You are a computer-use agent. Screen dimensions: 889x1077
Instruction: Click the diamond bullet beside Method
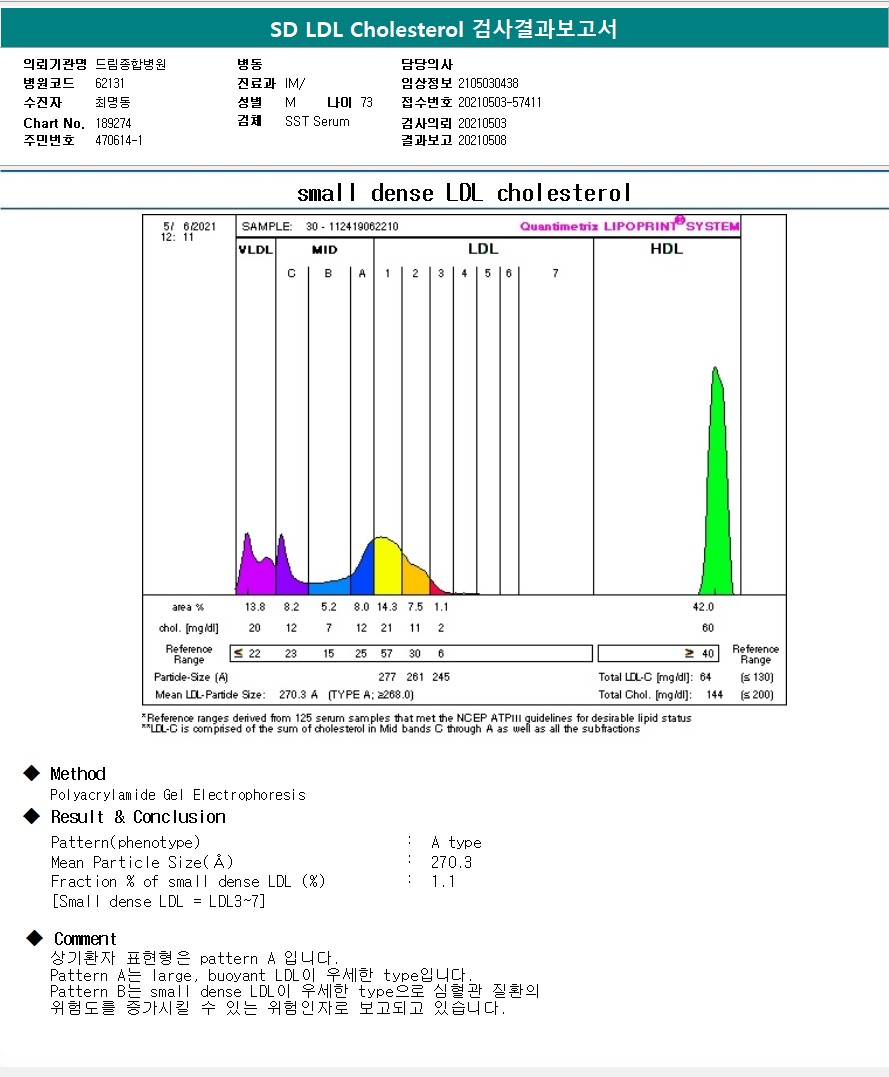[32, 773]
